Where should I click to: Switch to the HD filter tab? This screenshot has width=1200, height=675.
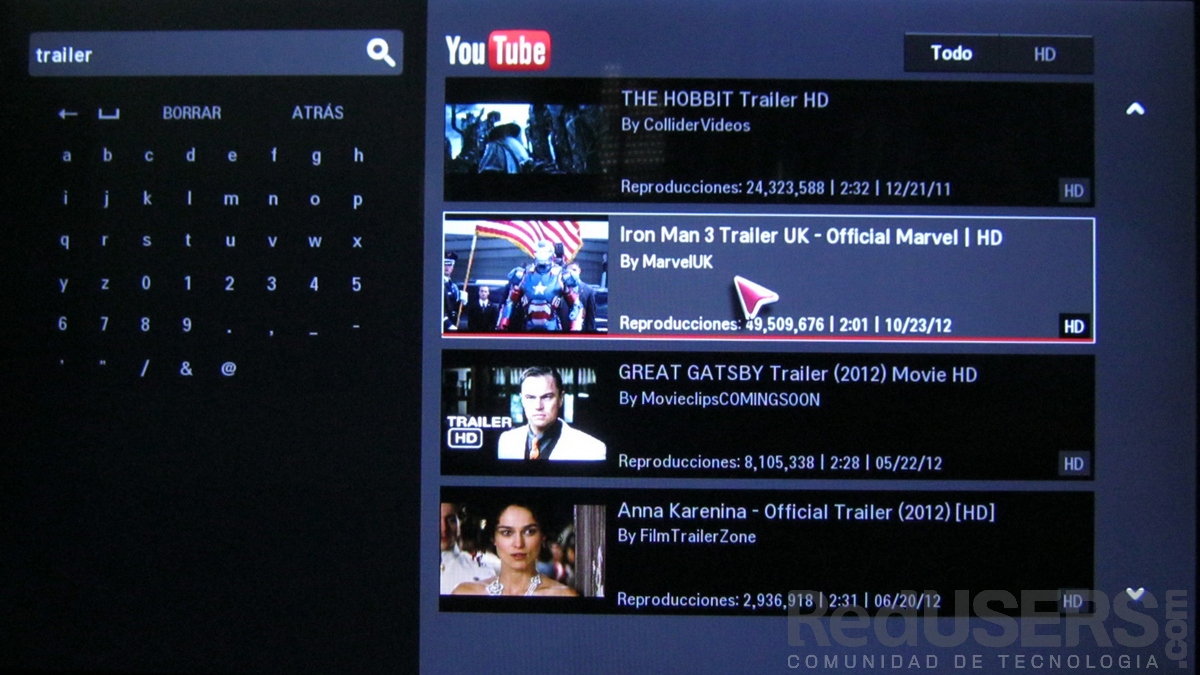(1045, 54)
